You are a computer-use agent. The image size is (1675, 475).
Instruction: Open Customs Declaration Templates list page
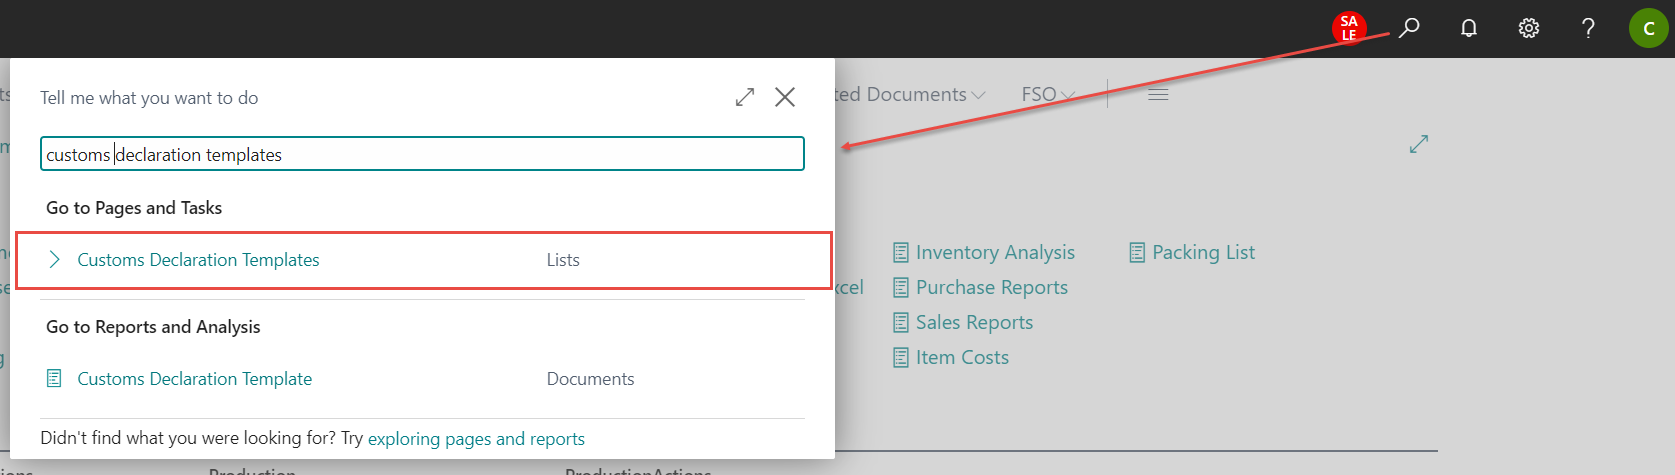coord(198,260)
